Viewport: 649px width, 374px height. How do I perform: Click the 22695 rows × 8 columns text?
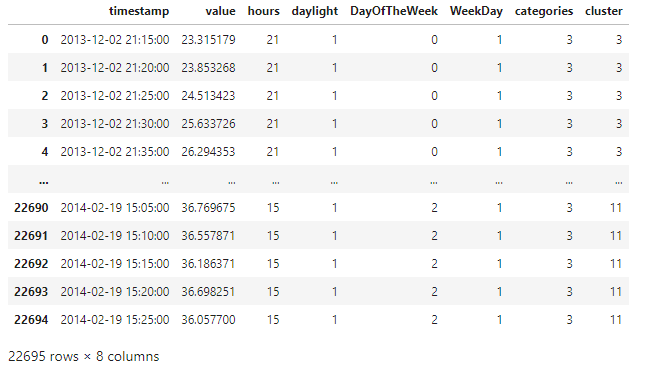click(84, 357)
